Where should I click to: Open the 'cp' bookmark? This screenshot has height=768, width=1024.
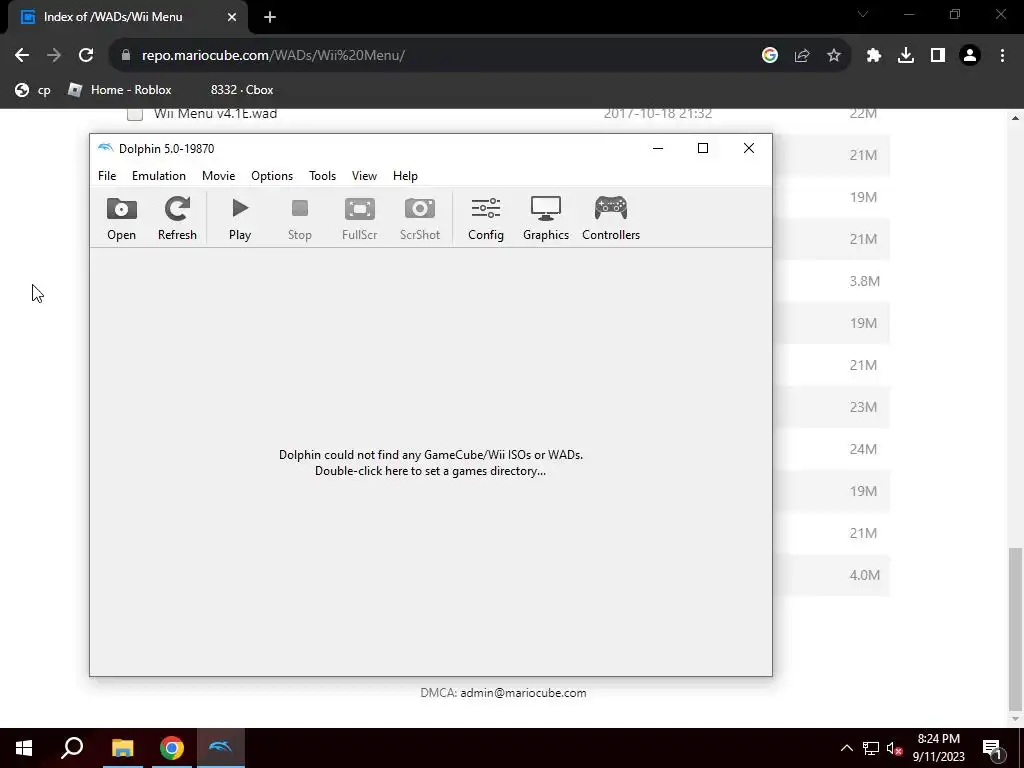[x=33, y=90]
